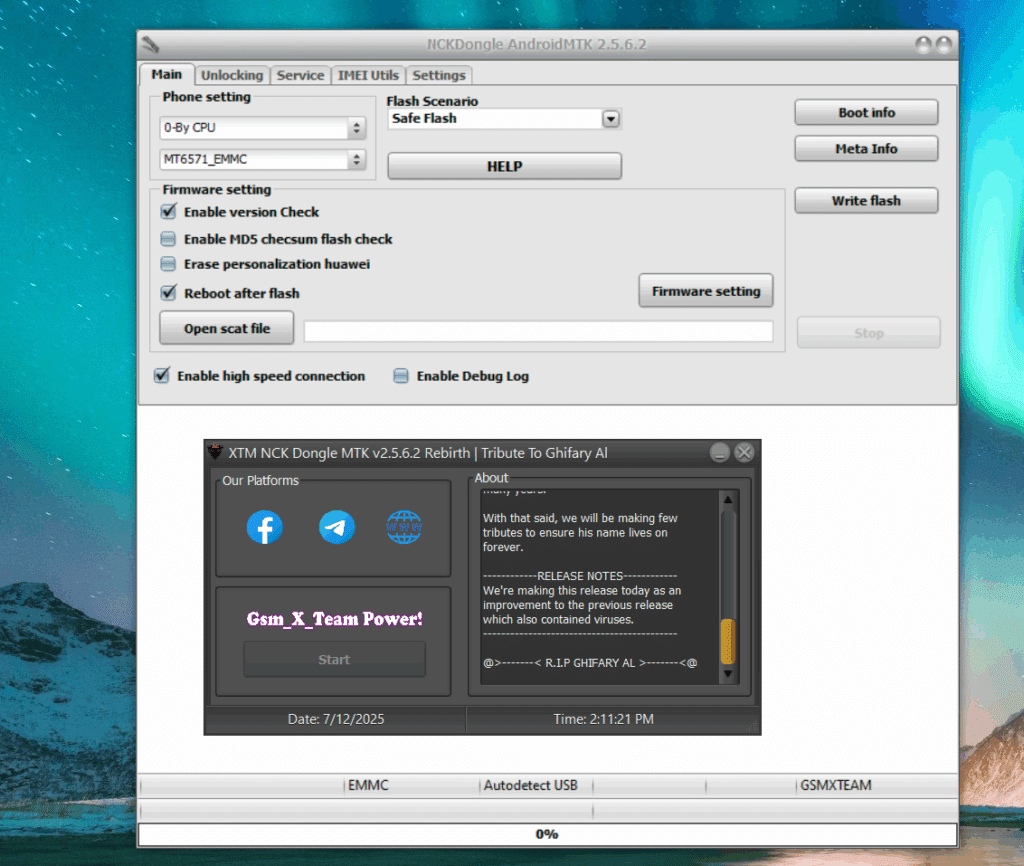
Task: Open the Telegram platform icon
Action: click(x=337, y=527)
